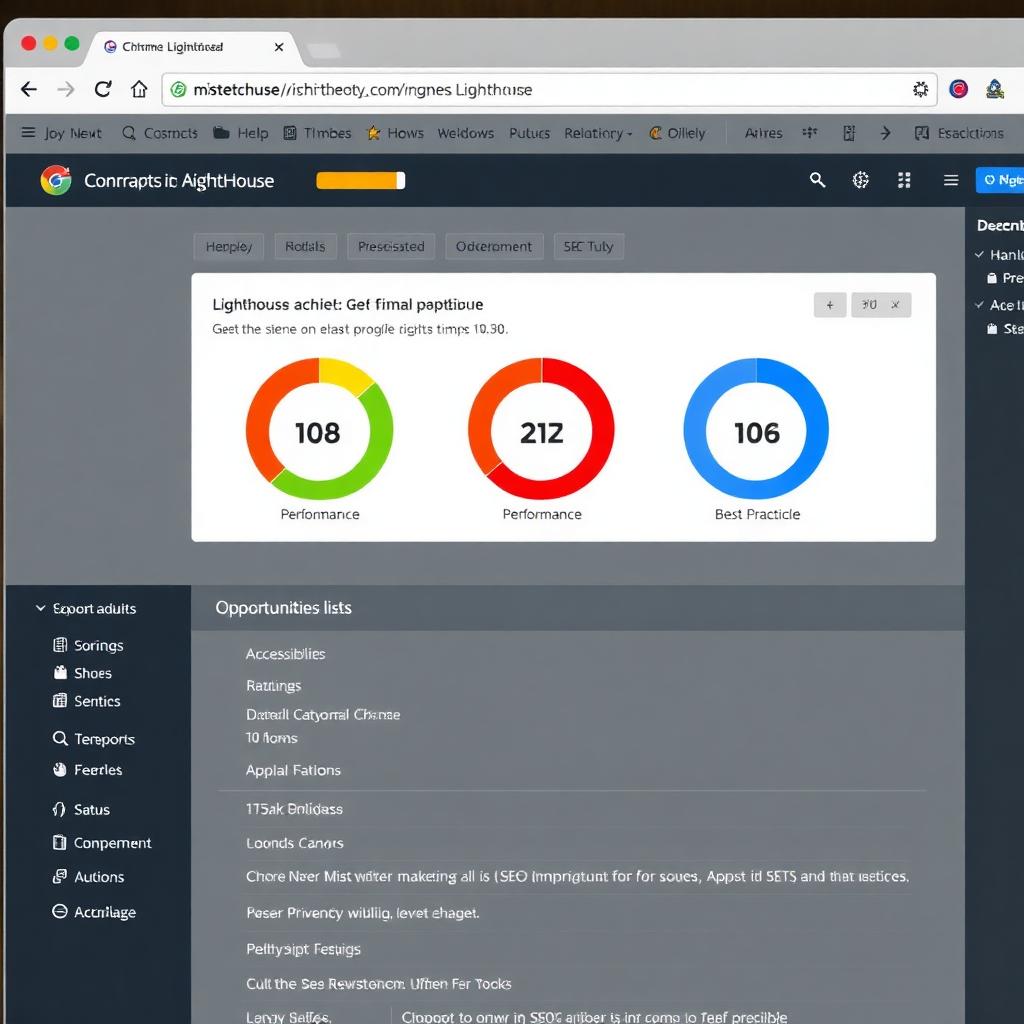Reload the page with the refresh icon
The image size is (1024, 1024).
[103, 89]
